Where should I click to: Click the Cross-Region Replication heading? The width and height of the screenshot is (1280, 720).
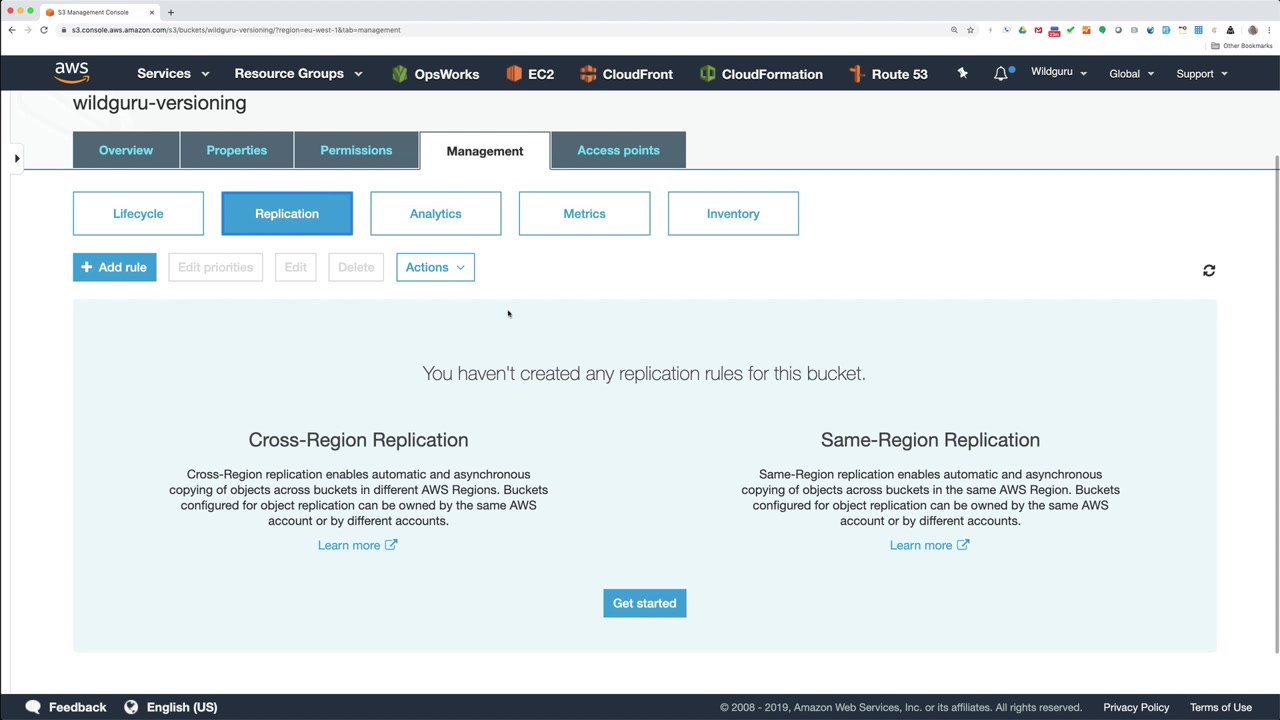358,440
